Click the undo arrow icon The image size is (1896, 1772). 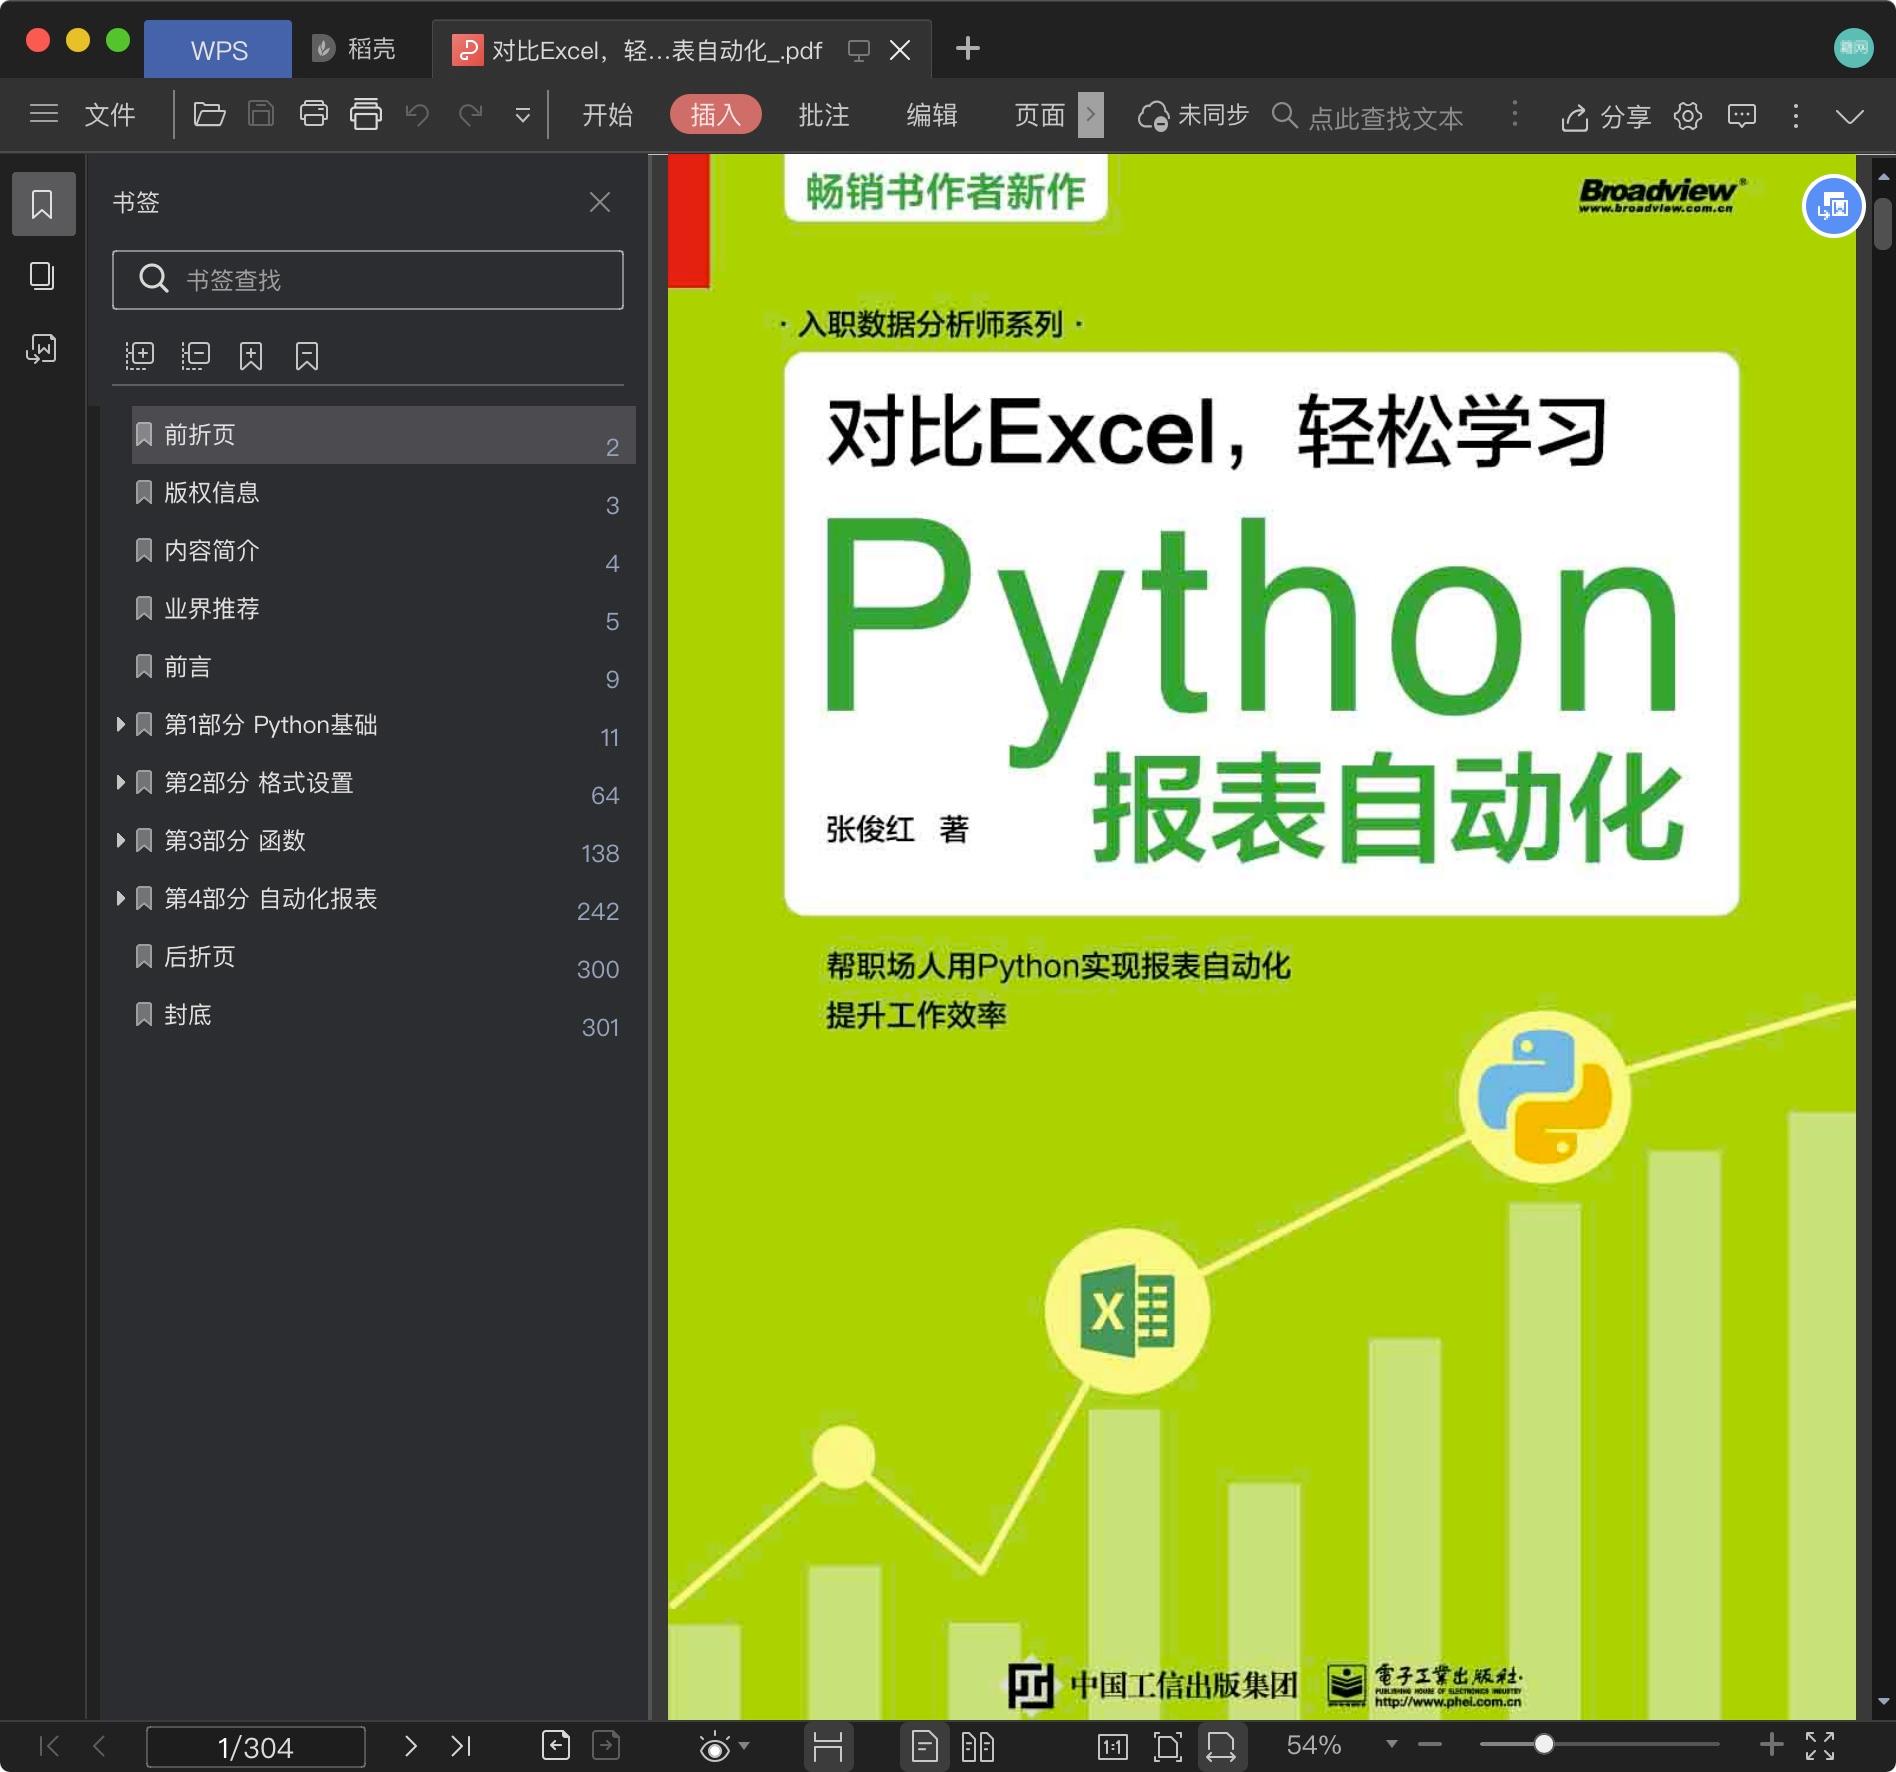coord(417,115)
